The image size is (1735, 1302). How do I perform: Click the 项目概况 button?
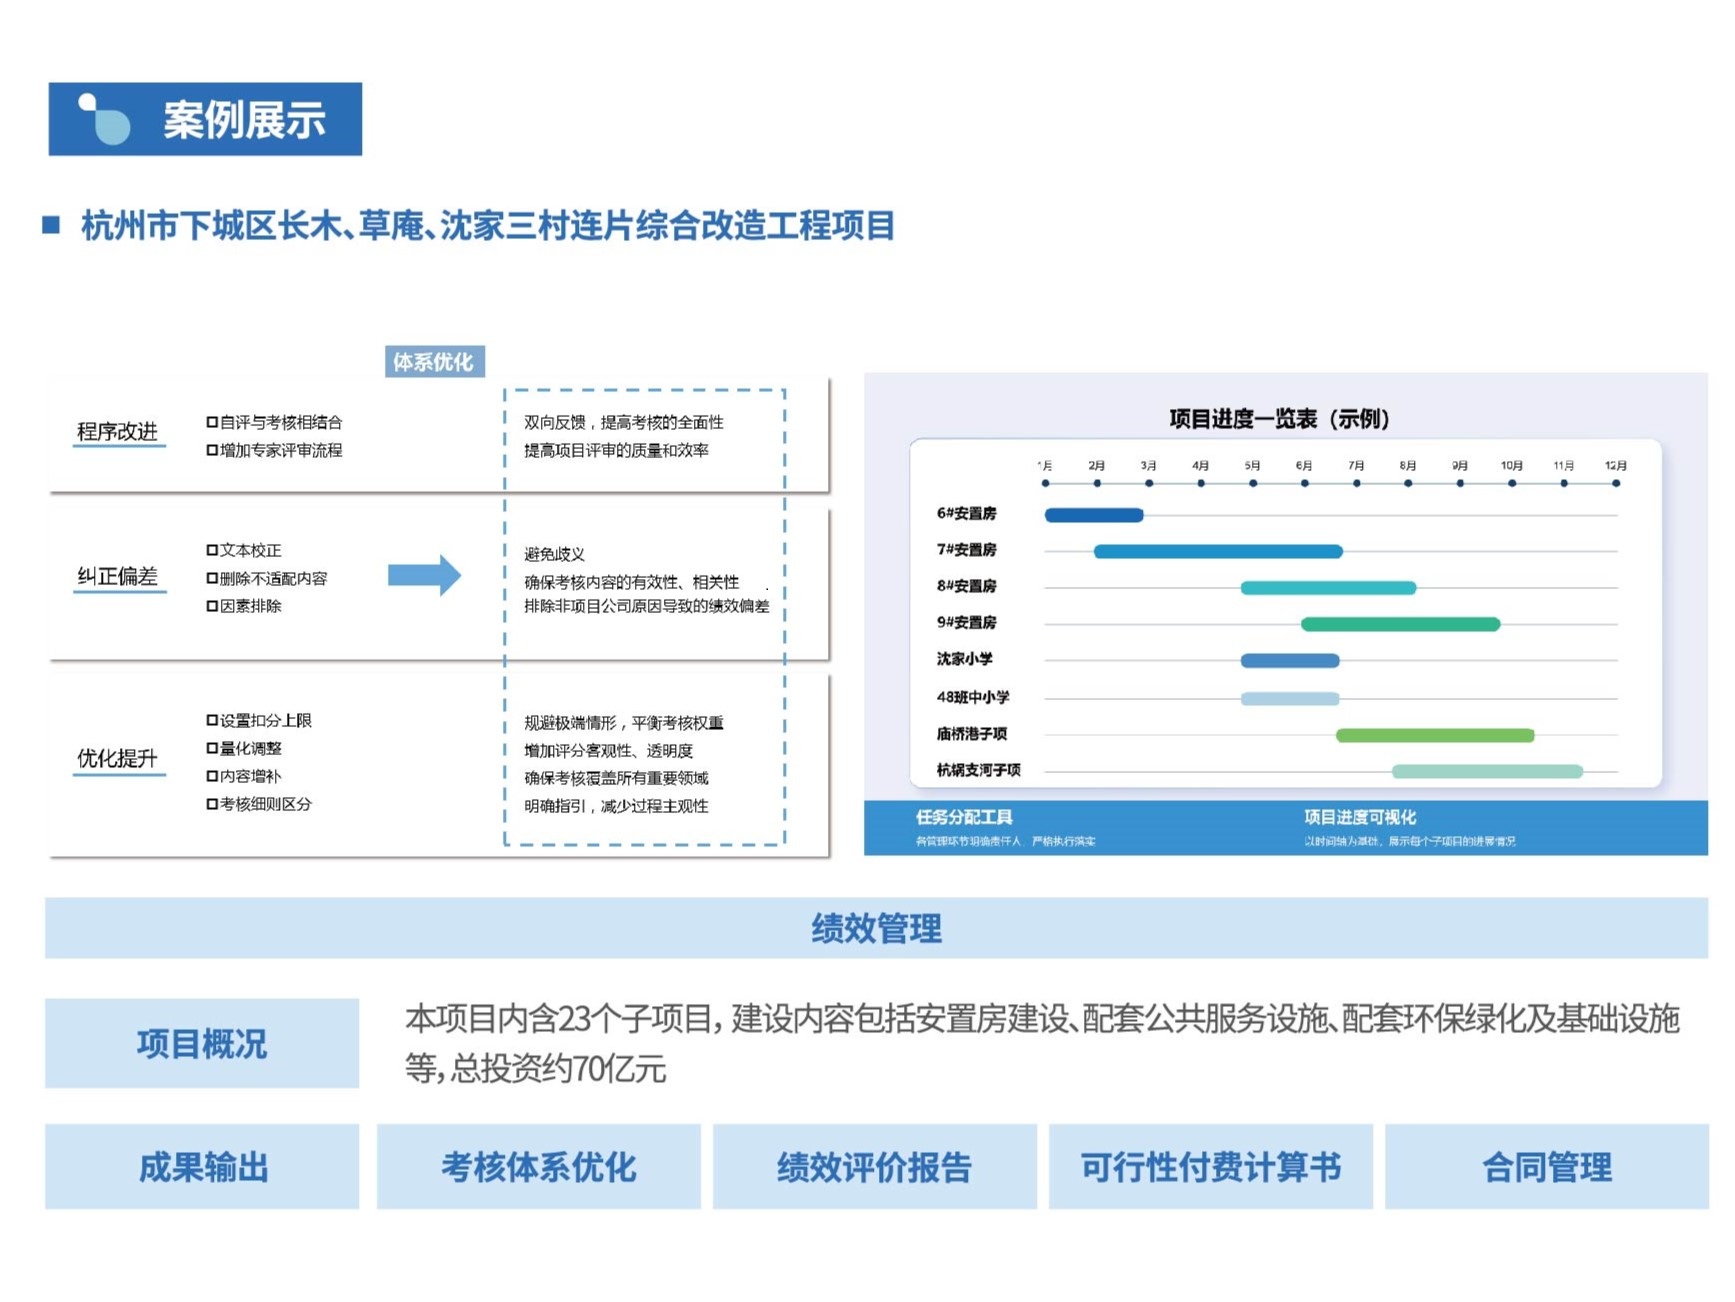click(x=202, y=1043)
